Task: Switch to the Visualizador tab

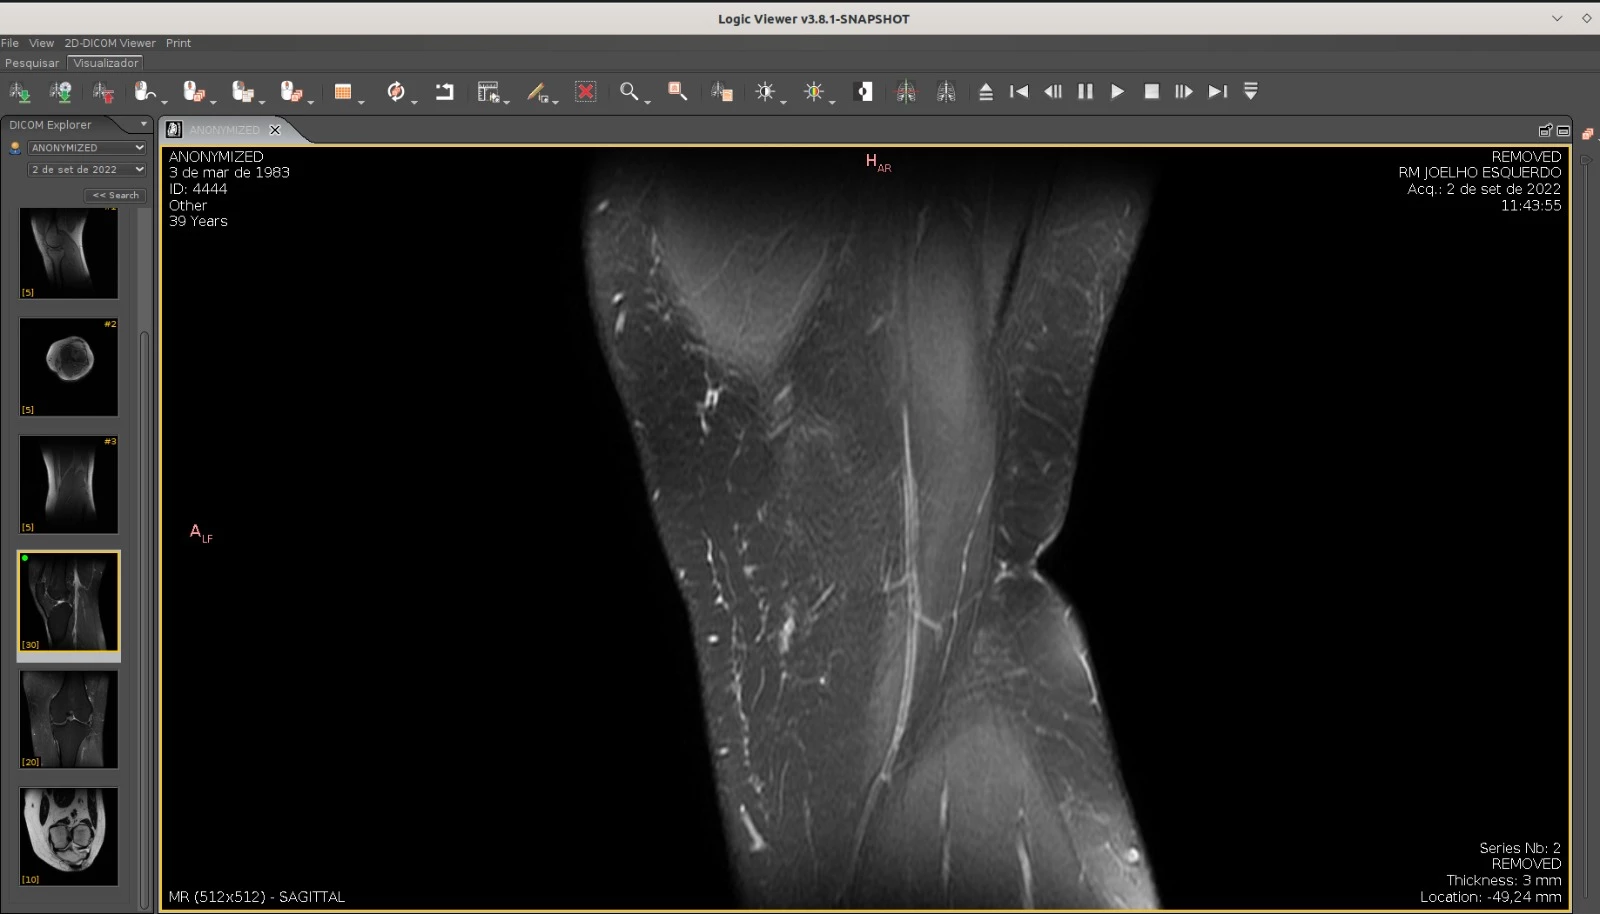Action: [x=106, y=63]
